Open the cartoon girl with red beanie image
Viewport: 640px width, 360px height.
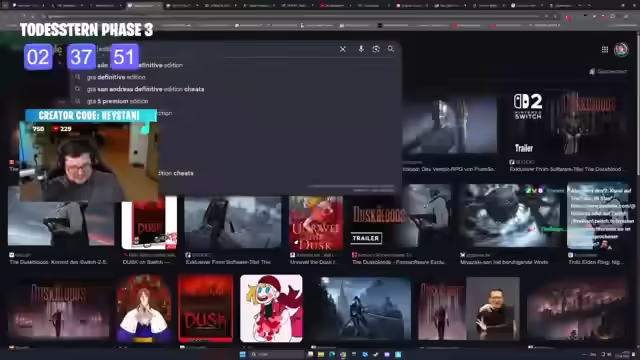(x=271, y=308)
